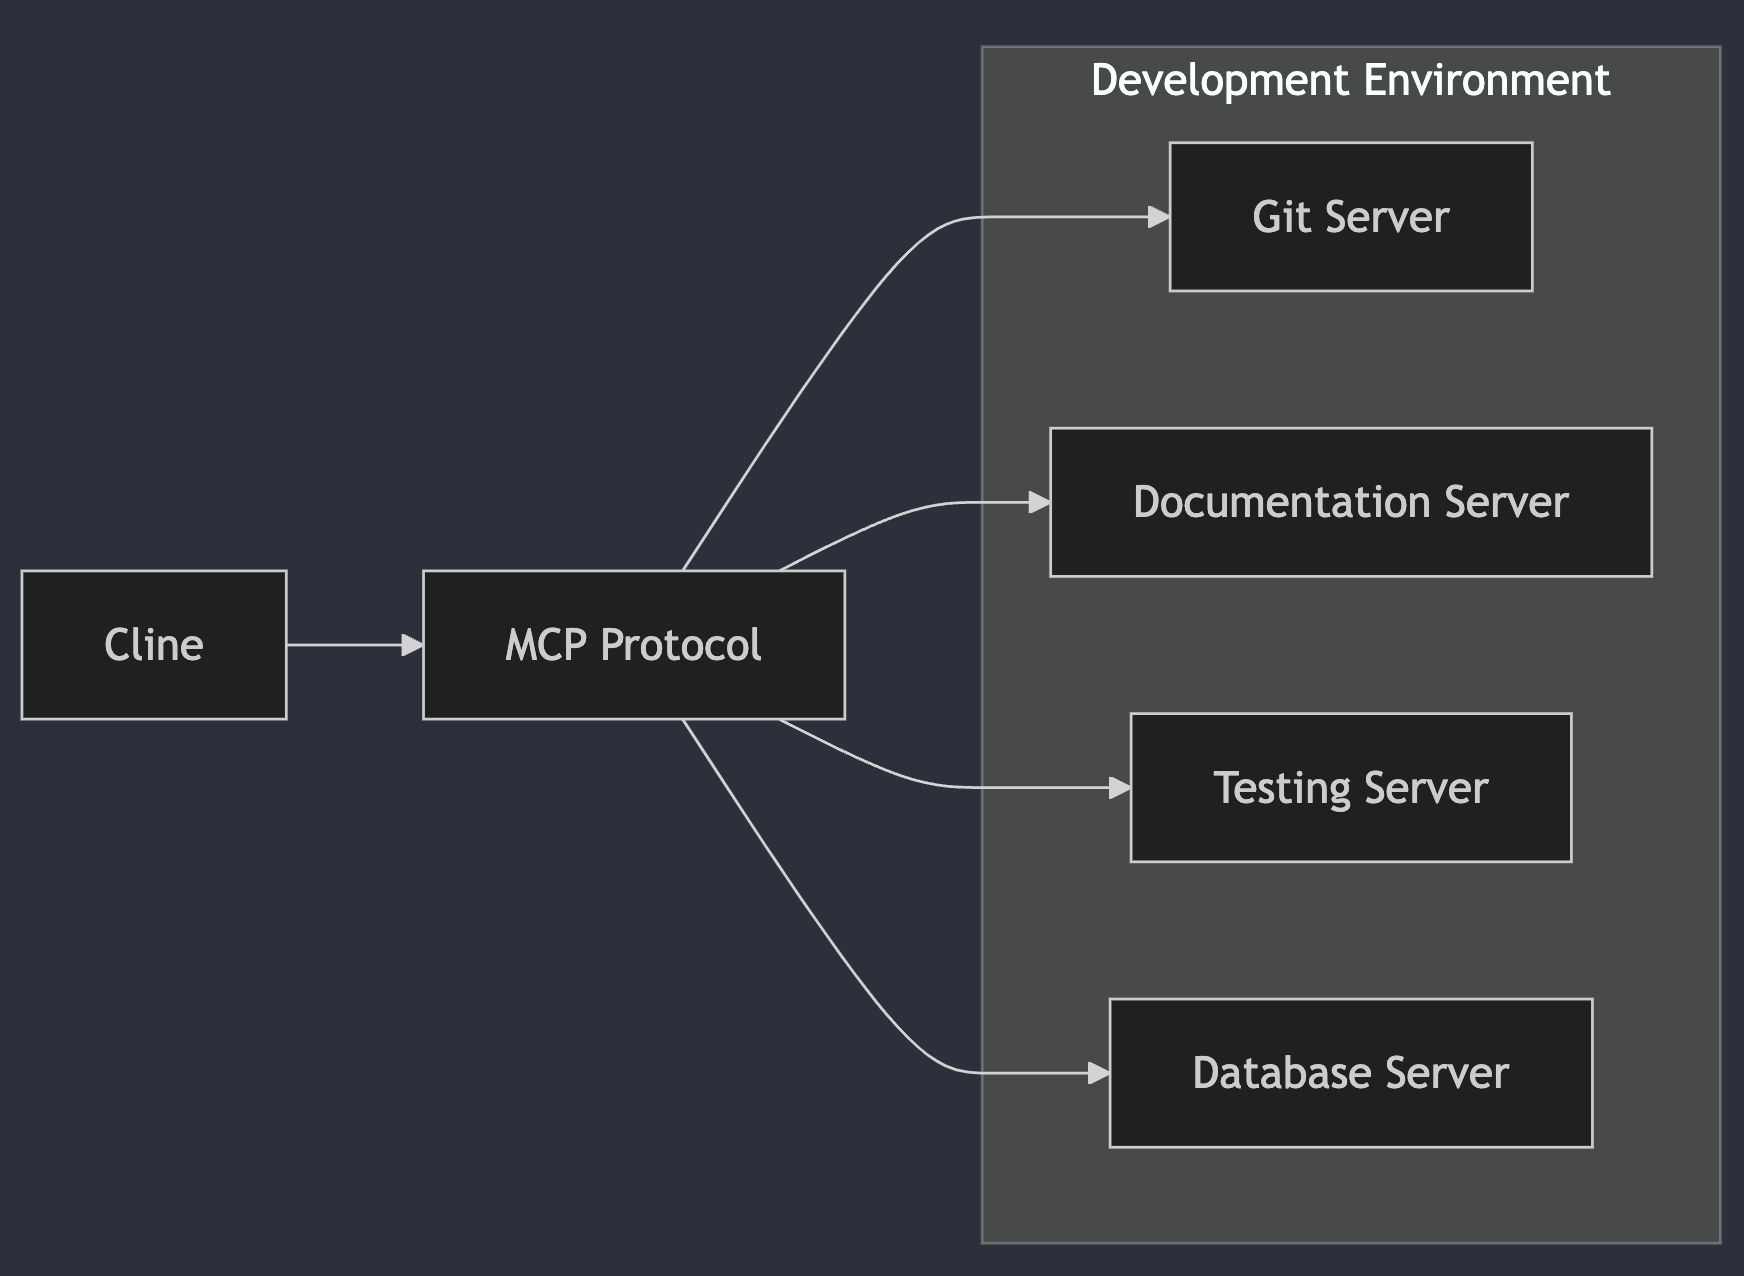
Task: Select the Documentation Server node
Action: coord(1349,503)
